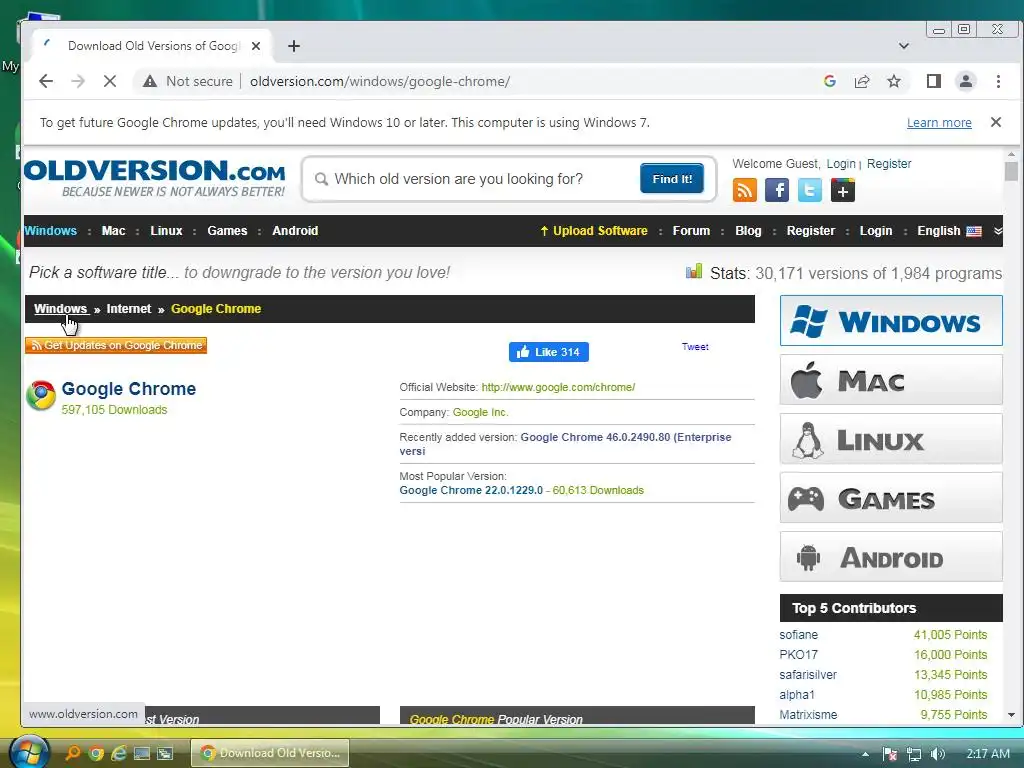Open the Facebook icon

pos(777,190)
